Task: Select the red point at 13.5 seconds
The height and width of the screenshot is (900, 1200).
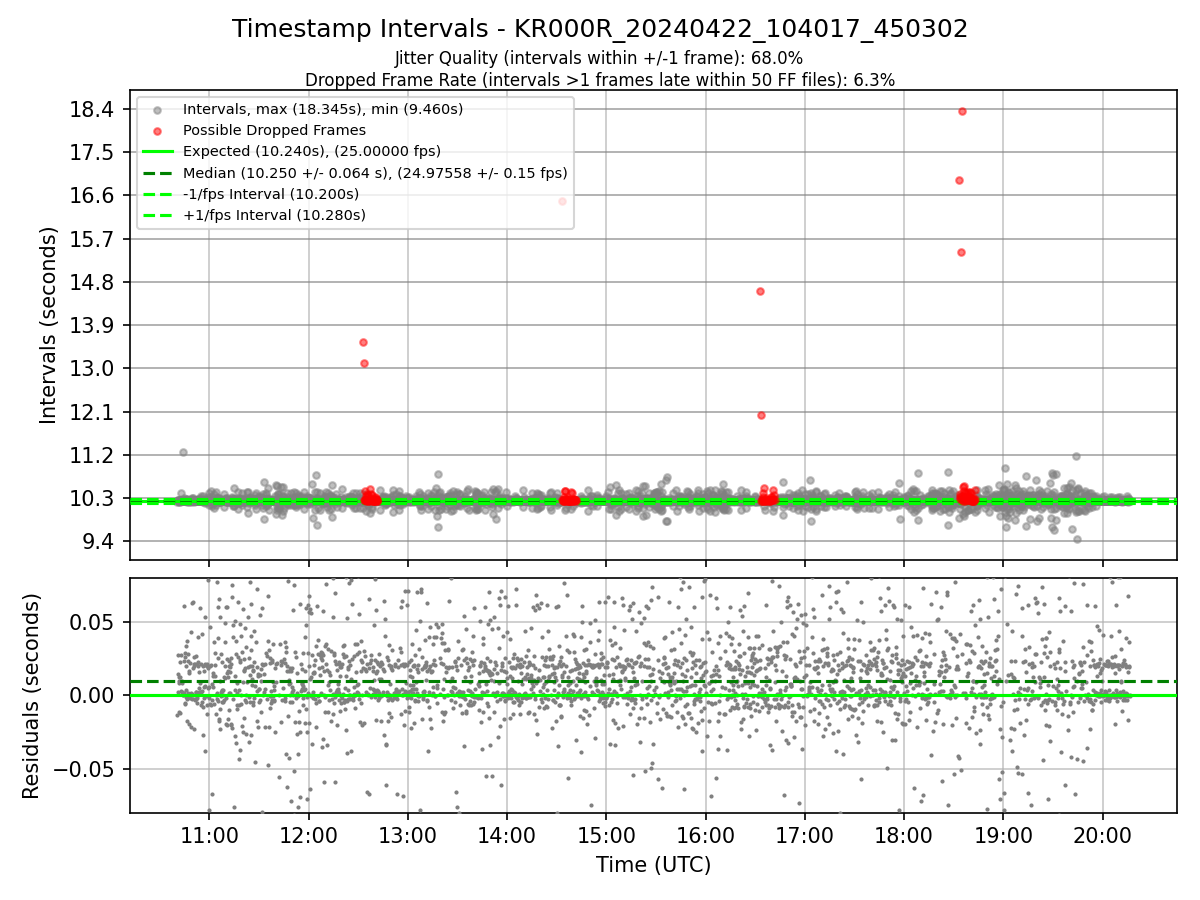Action: tap(363, 342)
